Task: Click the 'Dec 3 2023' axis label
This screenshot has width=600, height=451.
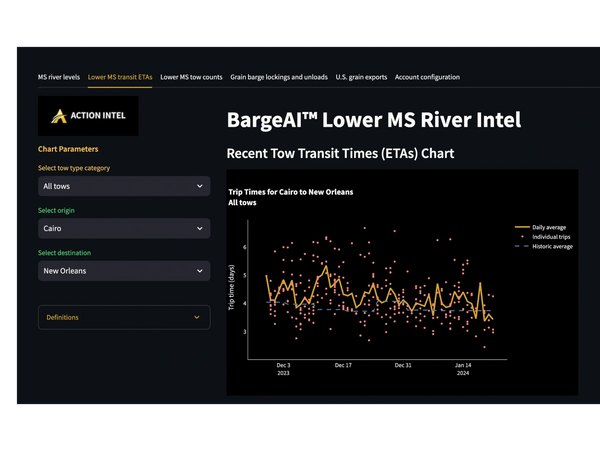Action: [283, 369]
